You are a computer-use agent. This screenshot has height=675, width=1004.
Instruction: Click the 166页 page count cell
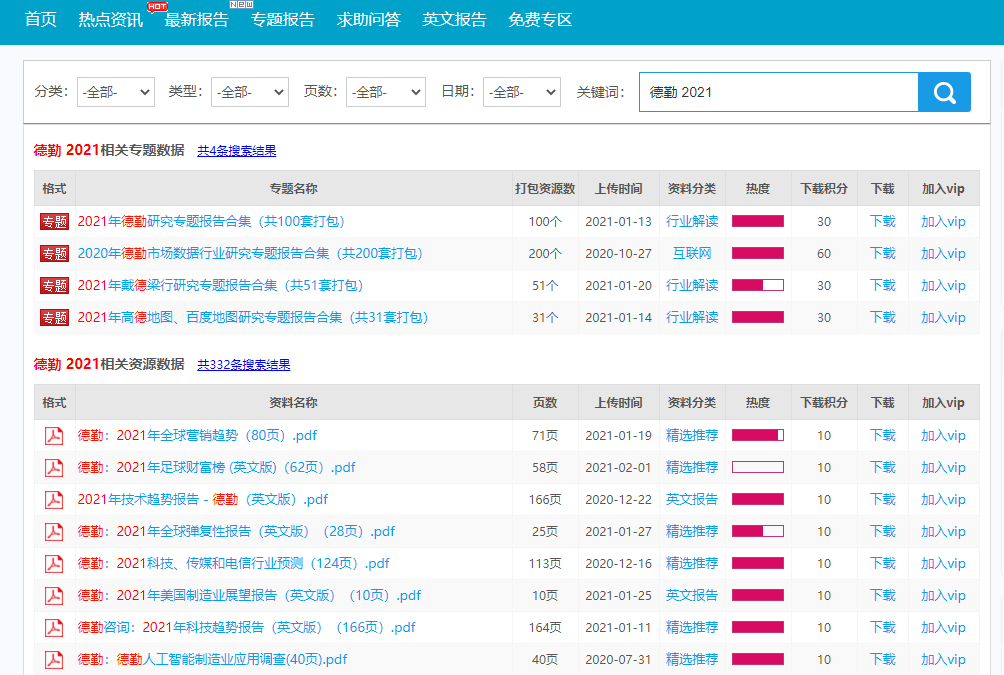click(545, 500)
